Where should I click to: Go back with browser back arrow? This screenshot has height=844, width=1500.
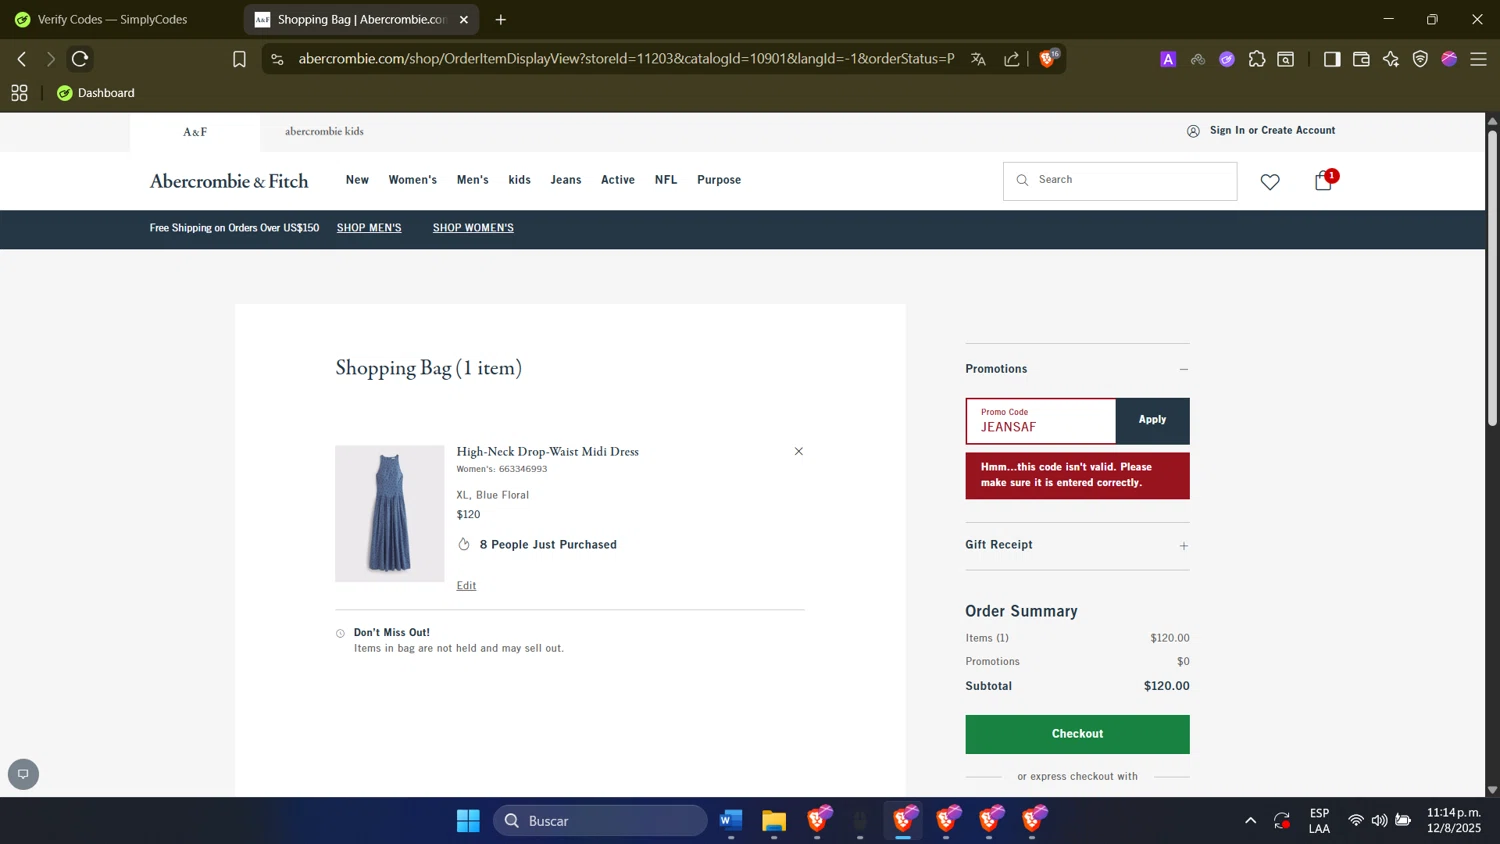click(x=22, y=59)
